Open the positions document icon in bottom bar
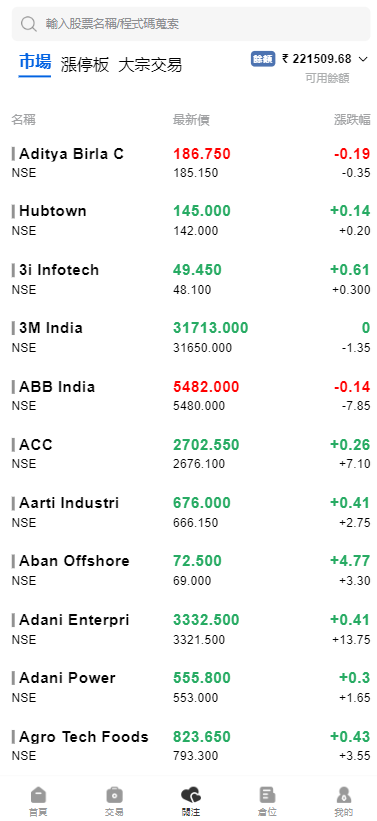Screen dimensions: 377x821 (267, 794)
